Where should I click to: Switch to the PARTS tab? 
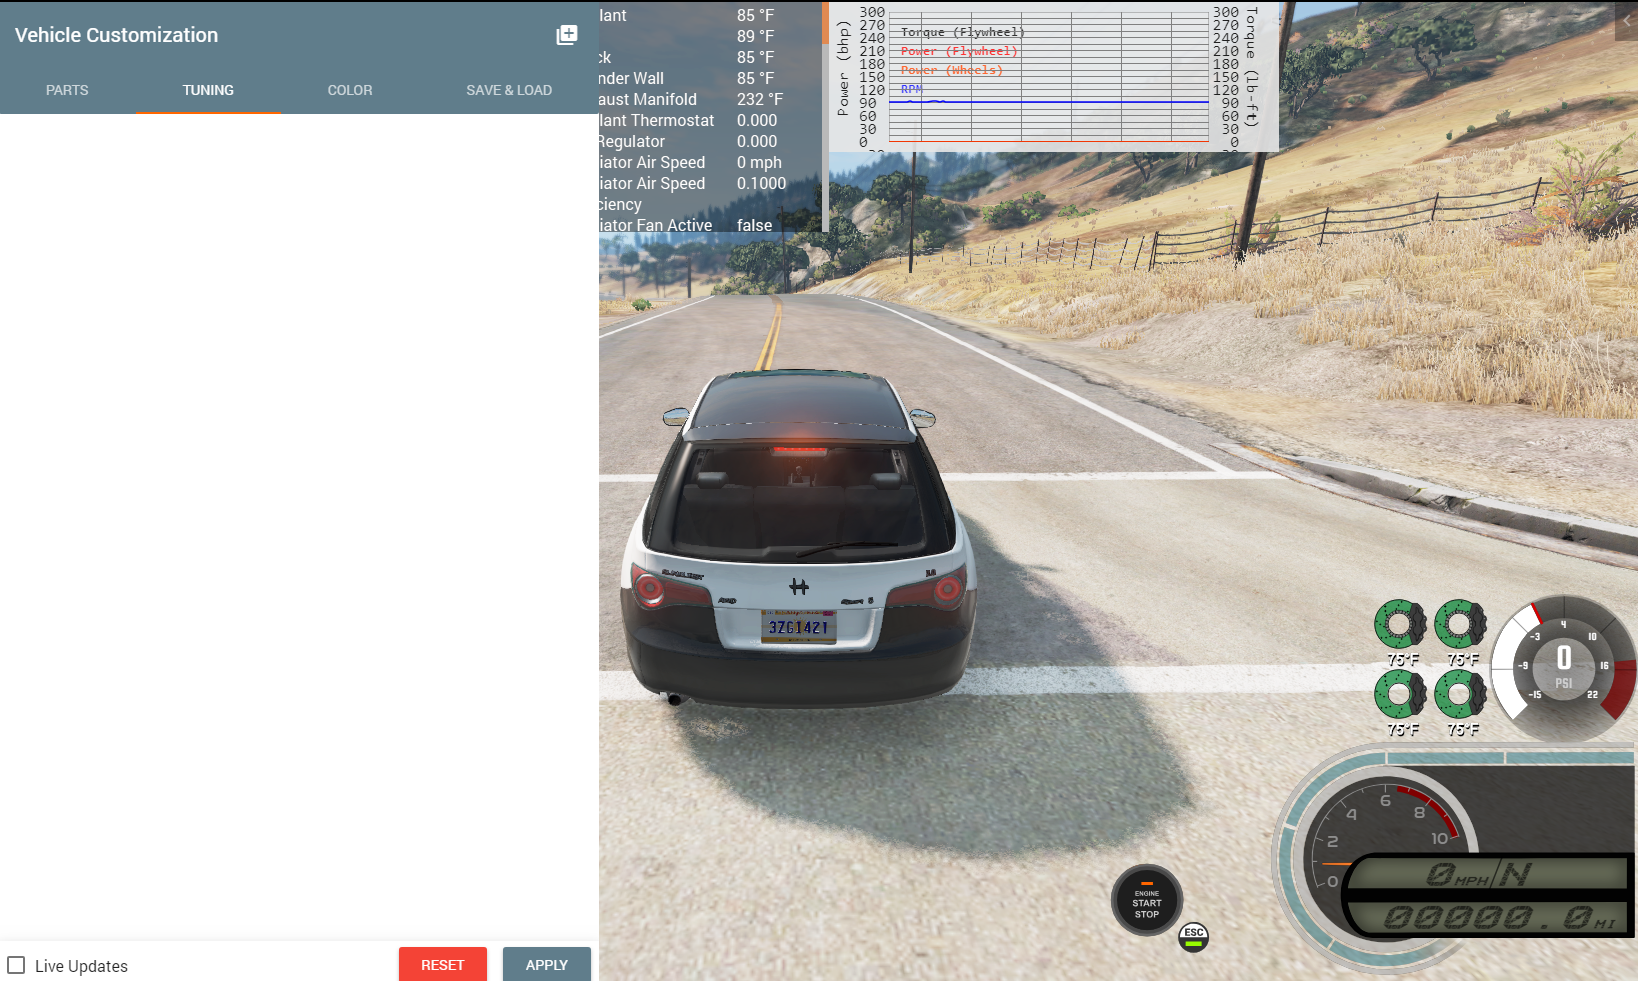pos(67,90)
